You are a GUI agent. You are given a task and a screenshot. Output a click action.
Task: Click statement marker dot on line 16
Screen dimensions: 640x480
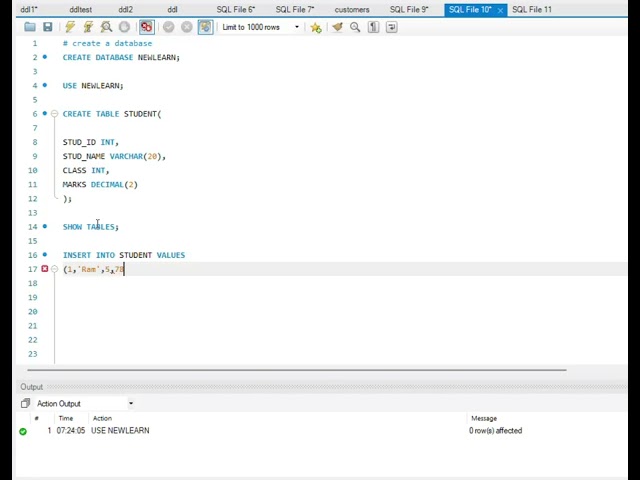45,255
